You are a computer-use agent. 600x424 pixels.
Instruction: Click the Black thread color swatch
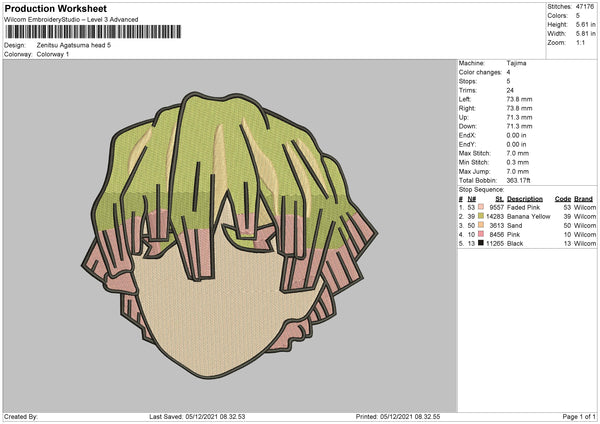click(481, 243)
